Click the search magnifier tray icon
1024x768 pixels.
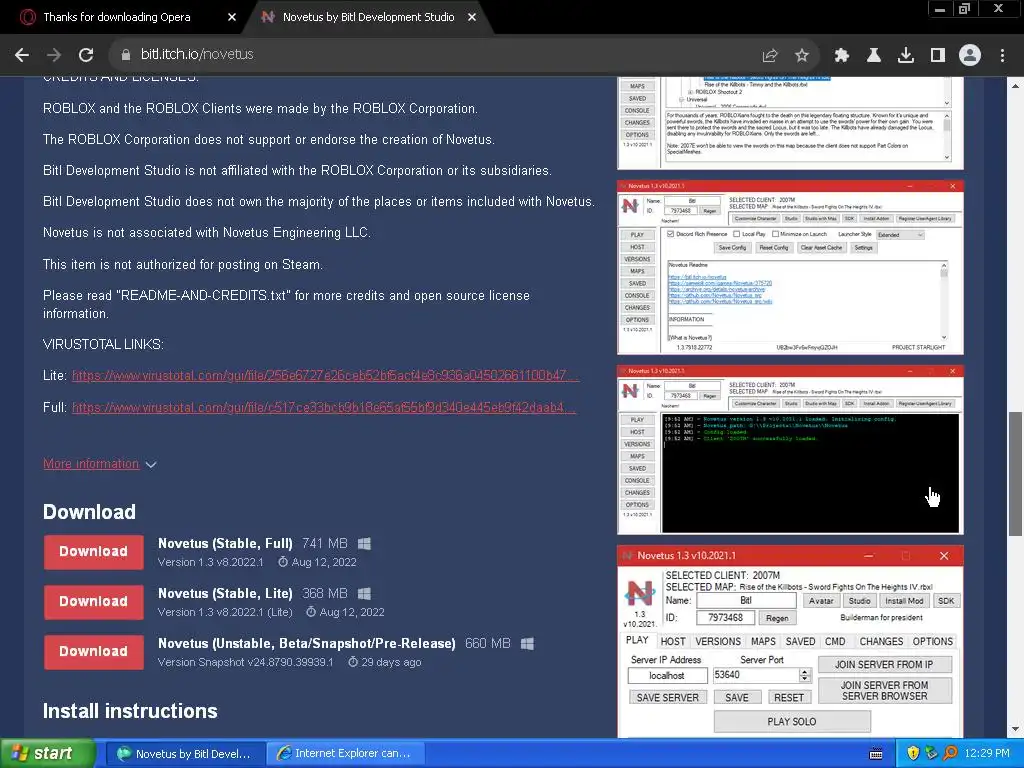(x=950, y=754)
